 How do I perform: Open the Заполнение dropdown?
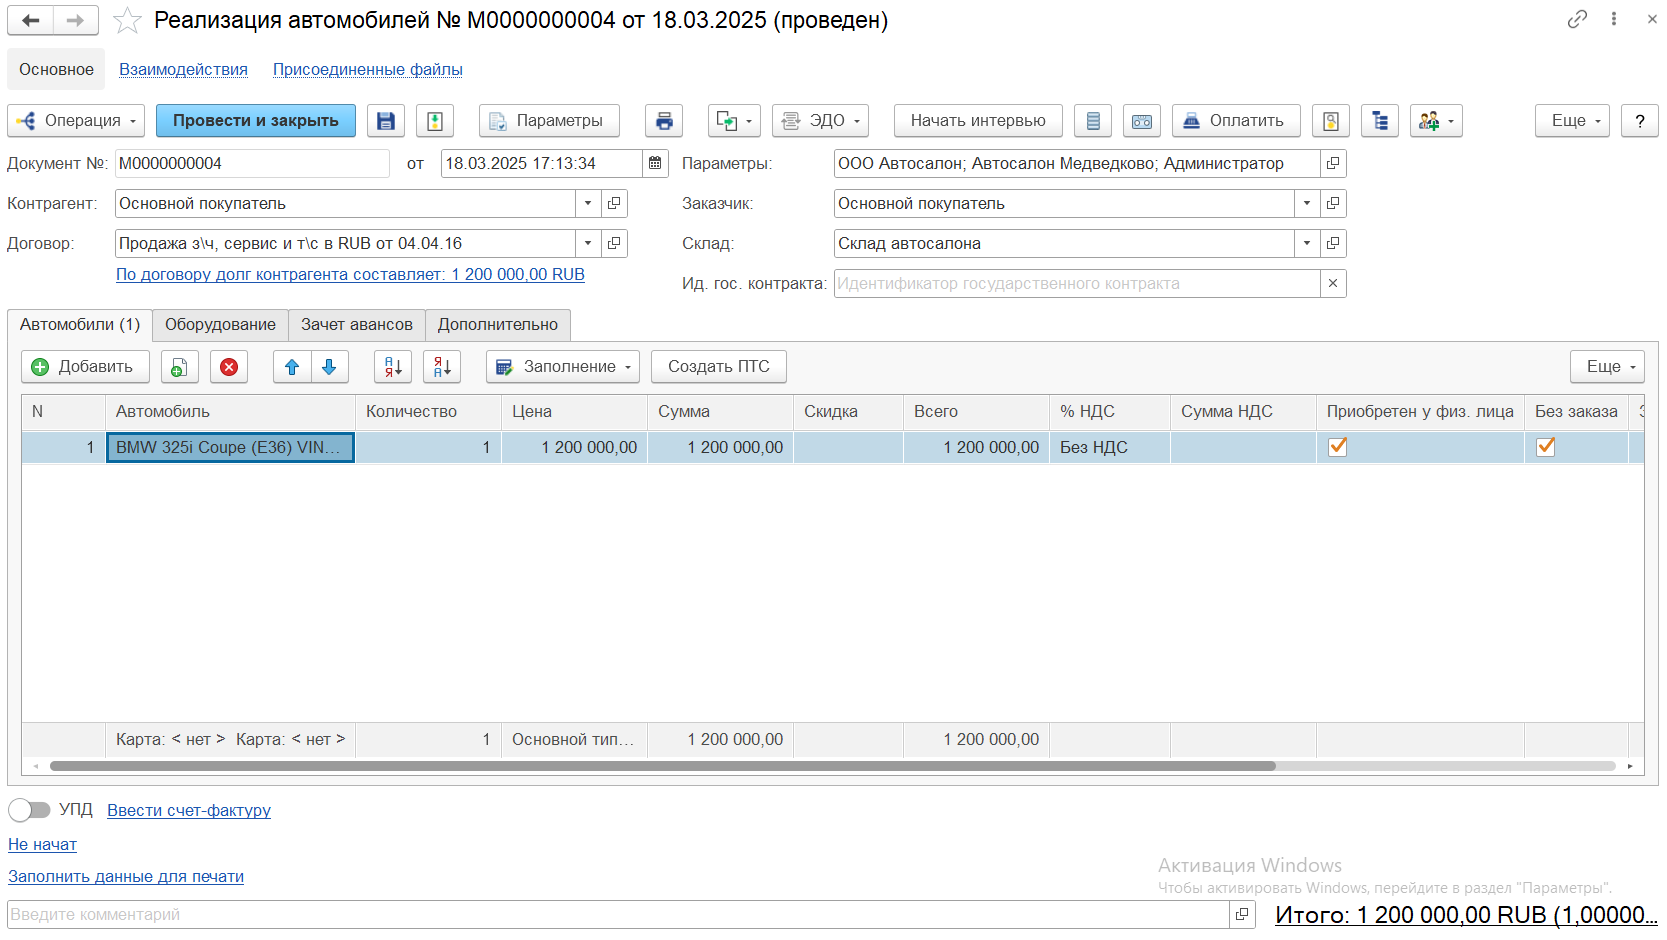point(563,367)
